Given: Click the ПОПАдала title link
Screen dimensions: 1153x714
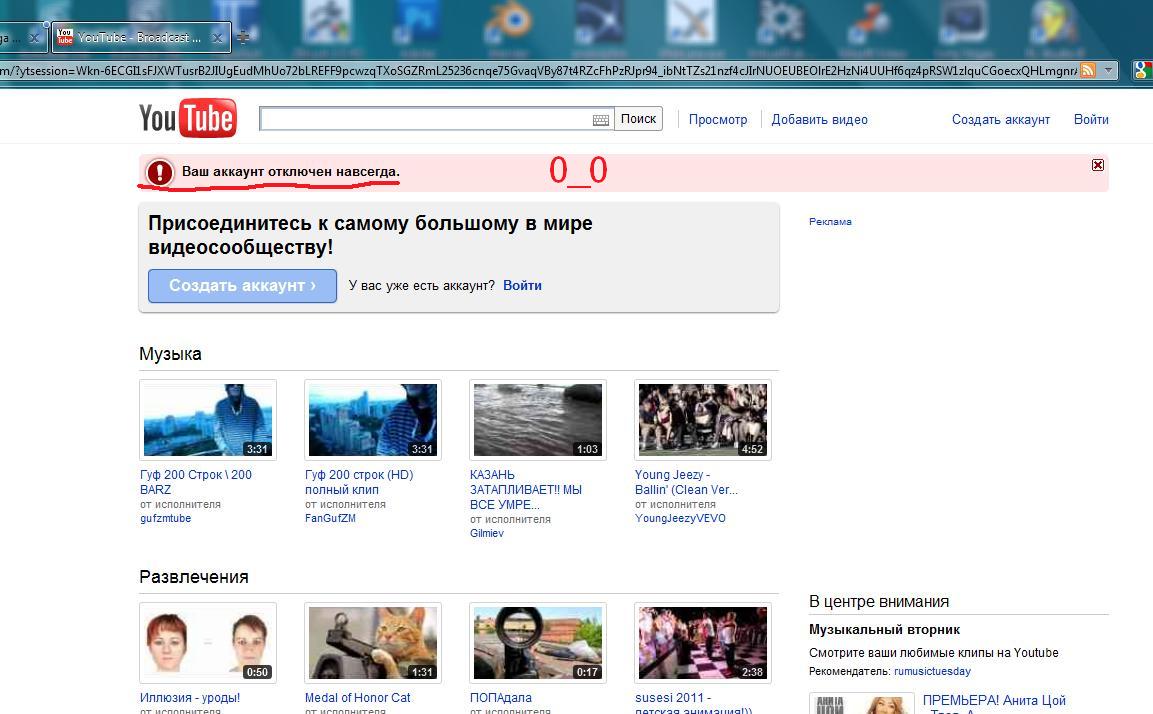Looking at the screenshot, I should pos(501,698).
